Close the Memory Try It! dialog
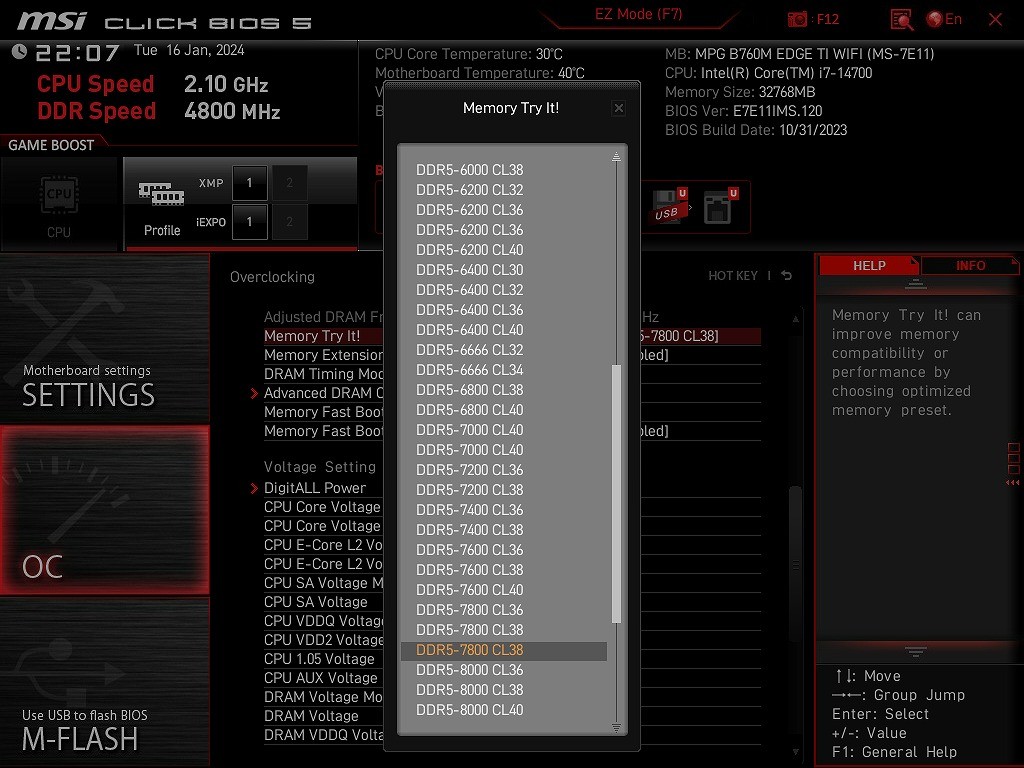This screenshot has width=1024, height=768. (618, 108)
